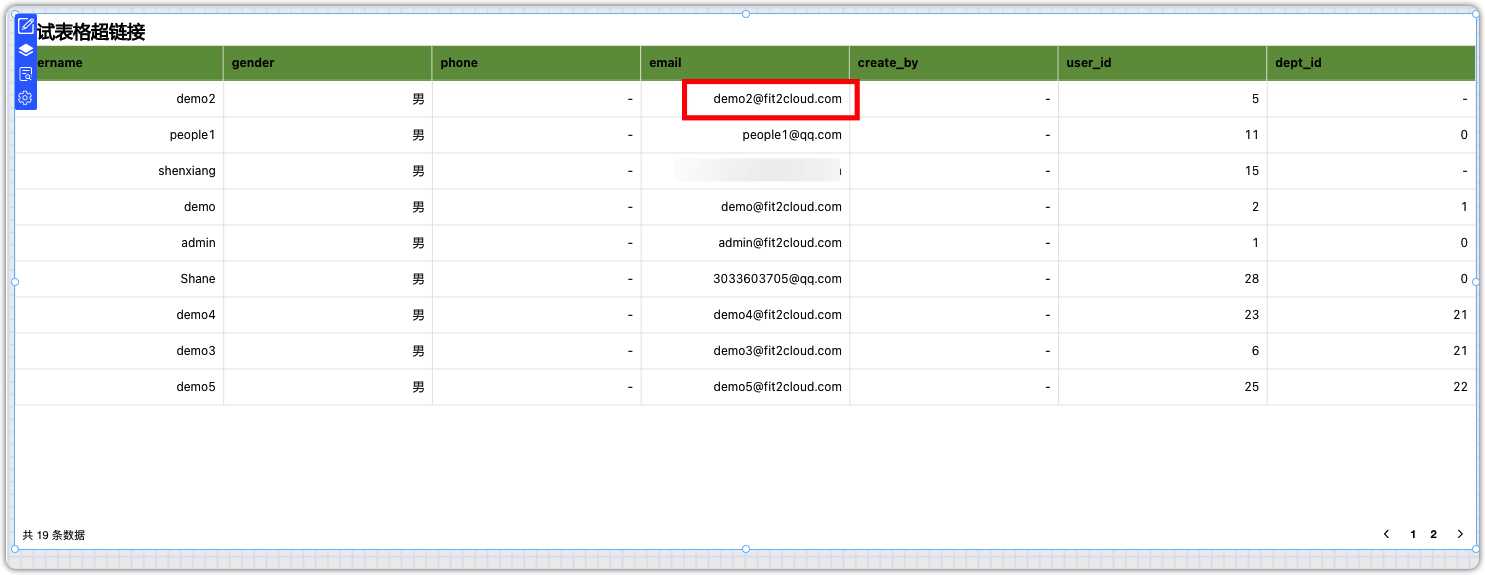Image resolution: width=1485 pixels, height=575 pixels.
Task: Go to the previous page with the left arrow
Action: (x=1387, y=534)
